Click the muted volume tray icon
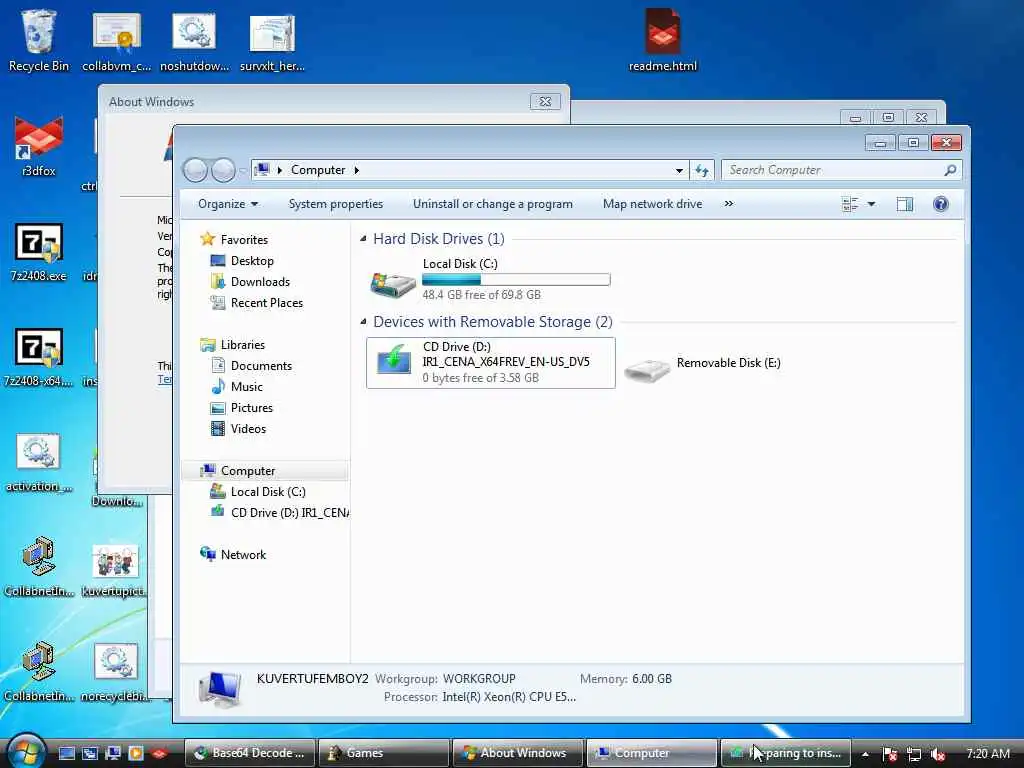Viewport: 1024px width, 768px height. 938,754
